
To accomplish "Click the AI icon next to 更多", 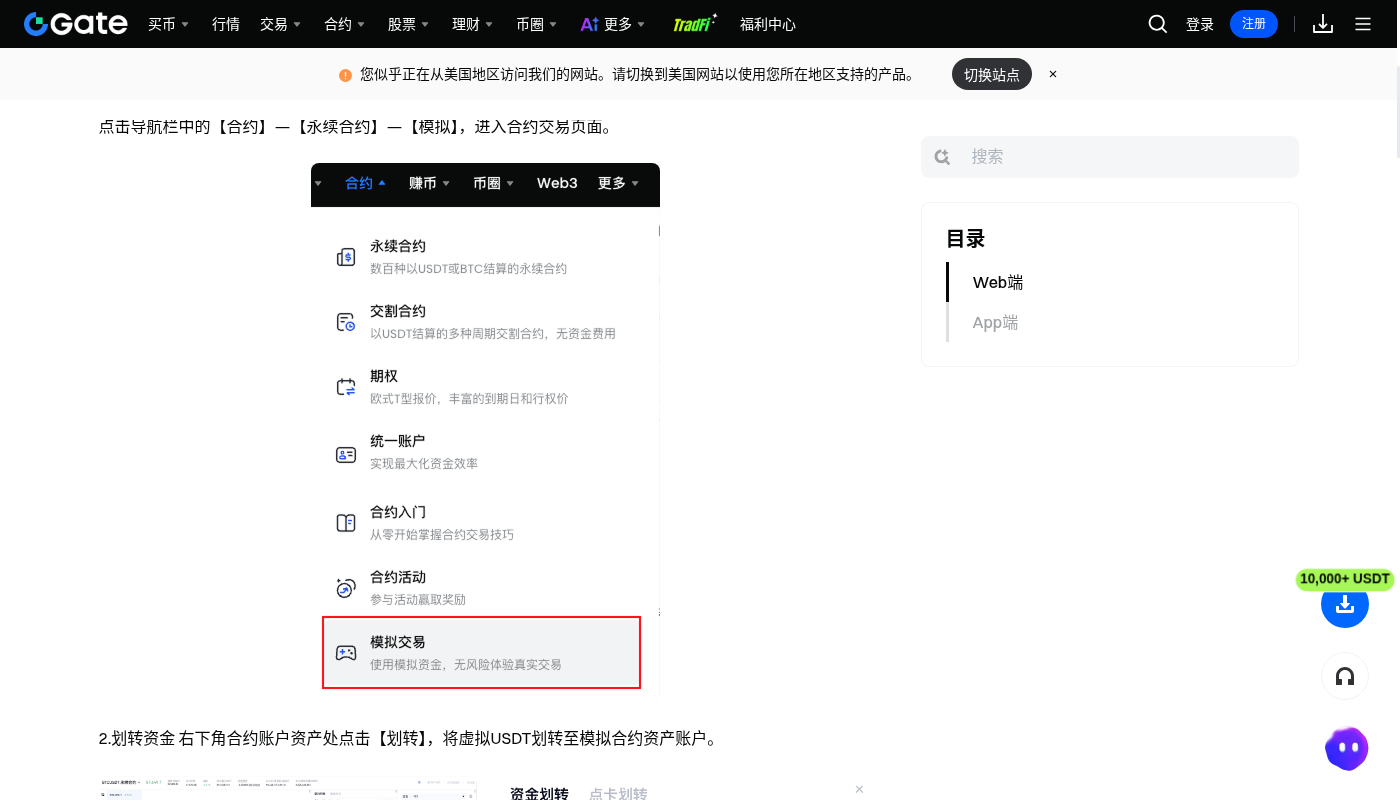I will pos(589,24).
